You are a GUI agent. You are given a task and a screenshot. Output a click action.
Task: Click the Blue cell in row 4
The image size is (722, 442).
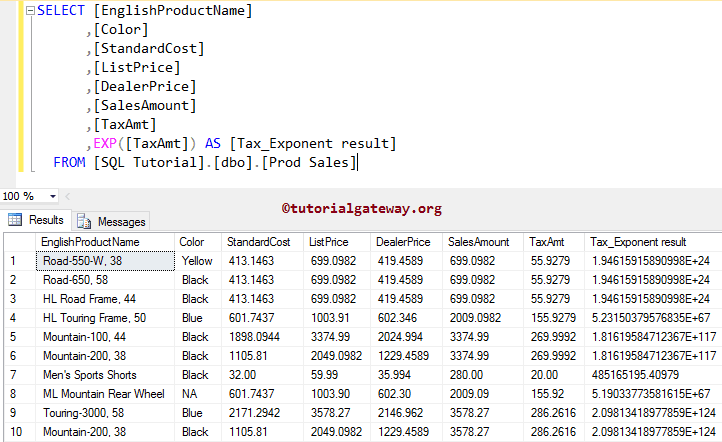pyautogui.click(x=198, y=318)
